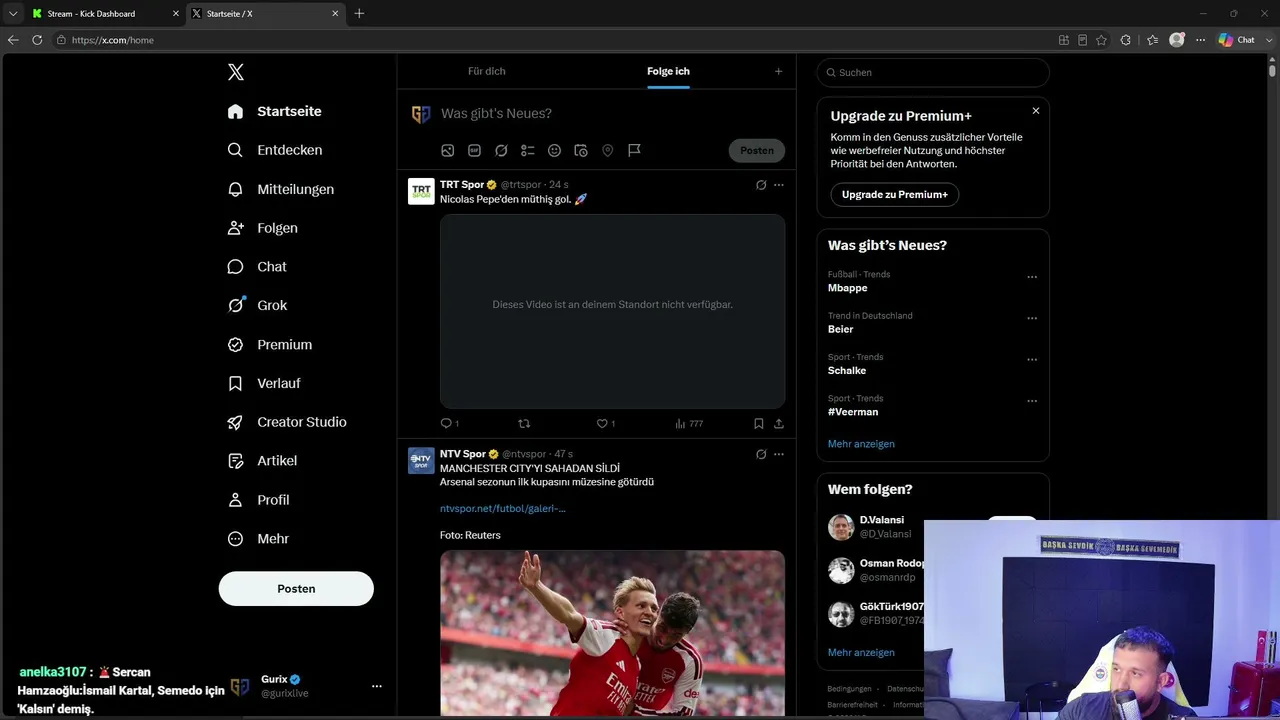This screenshot has height=720, width=1280.
Task: Share the TRT Spor post
Action: click(779, 424)
